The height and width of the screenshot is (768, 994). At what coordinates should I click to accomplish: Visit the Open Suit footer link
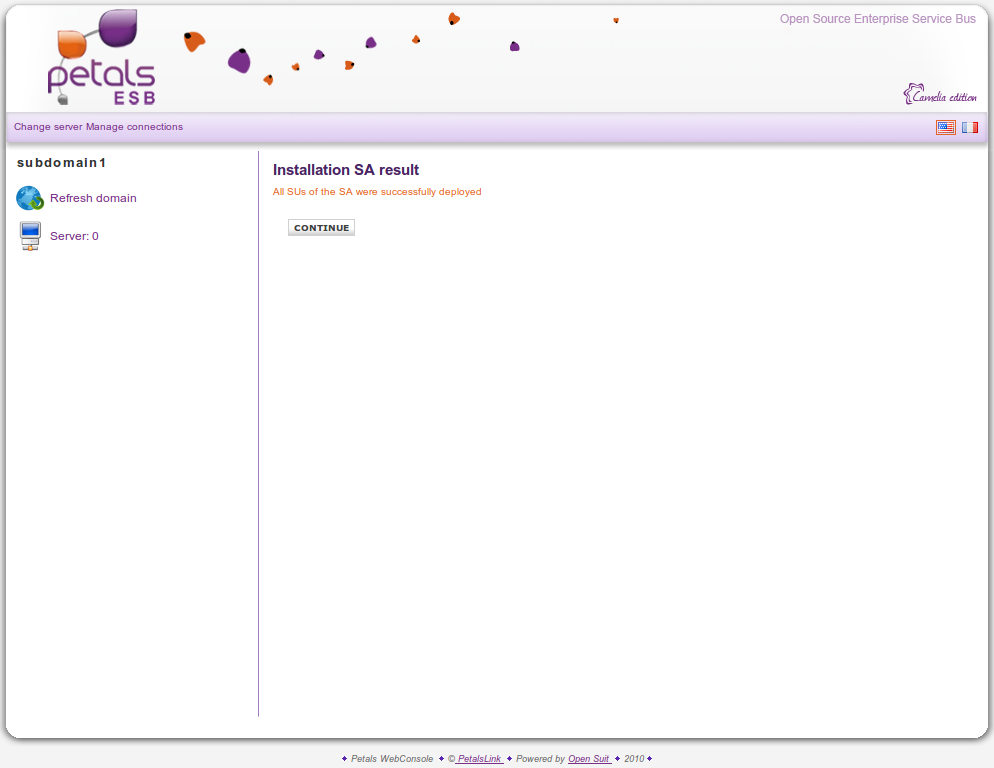pos(589,759)
